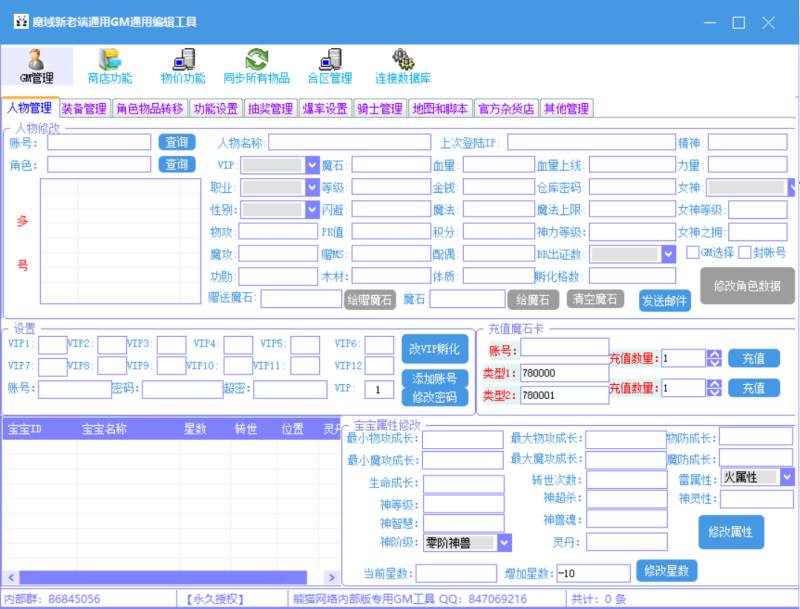Click the 修改角色数据 button
The image size is (800, 609).
747,286
